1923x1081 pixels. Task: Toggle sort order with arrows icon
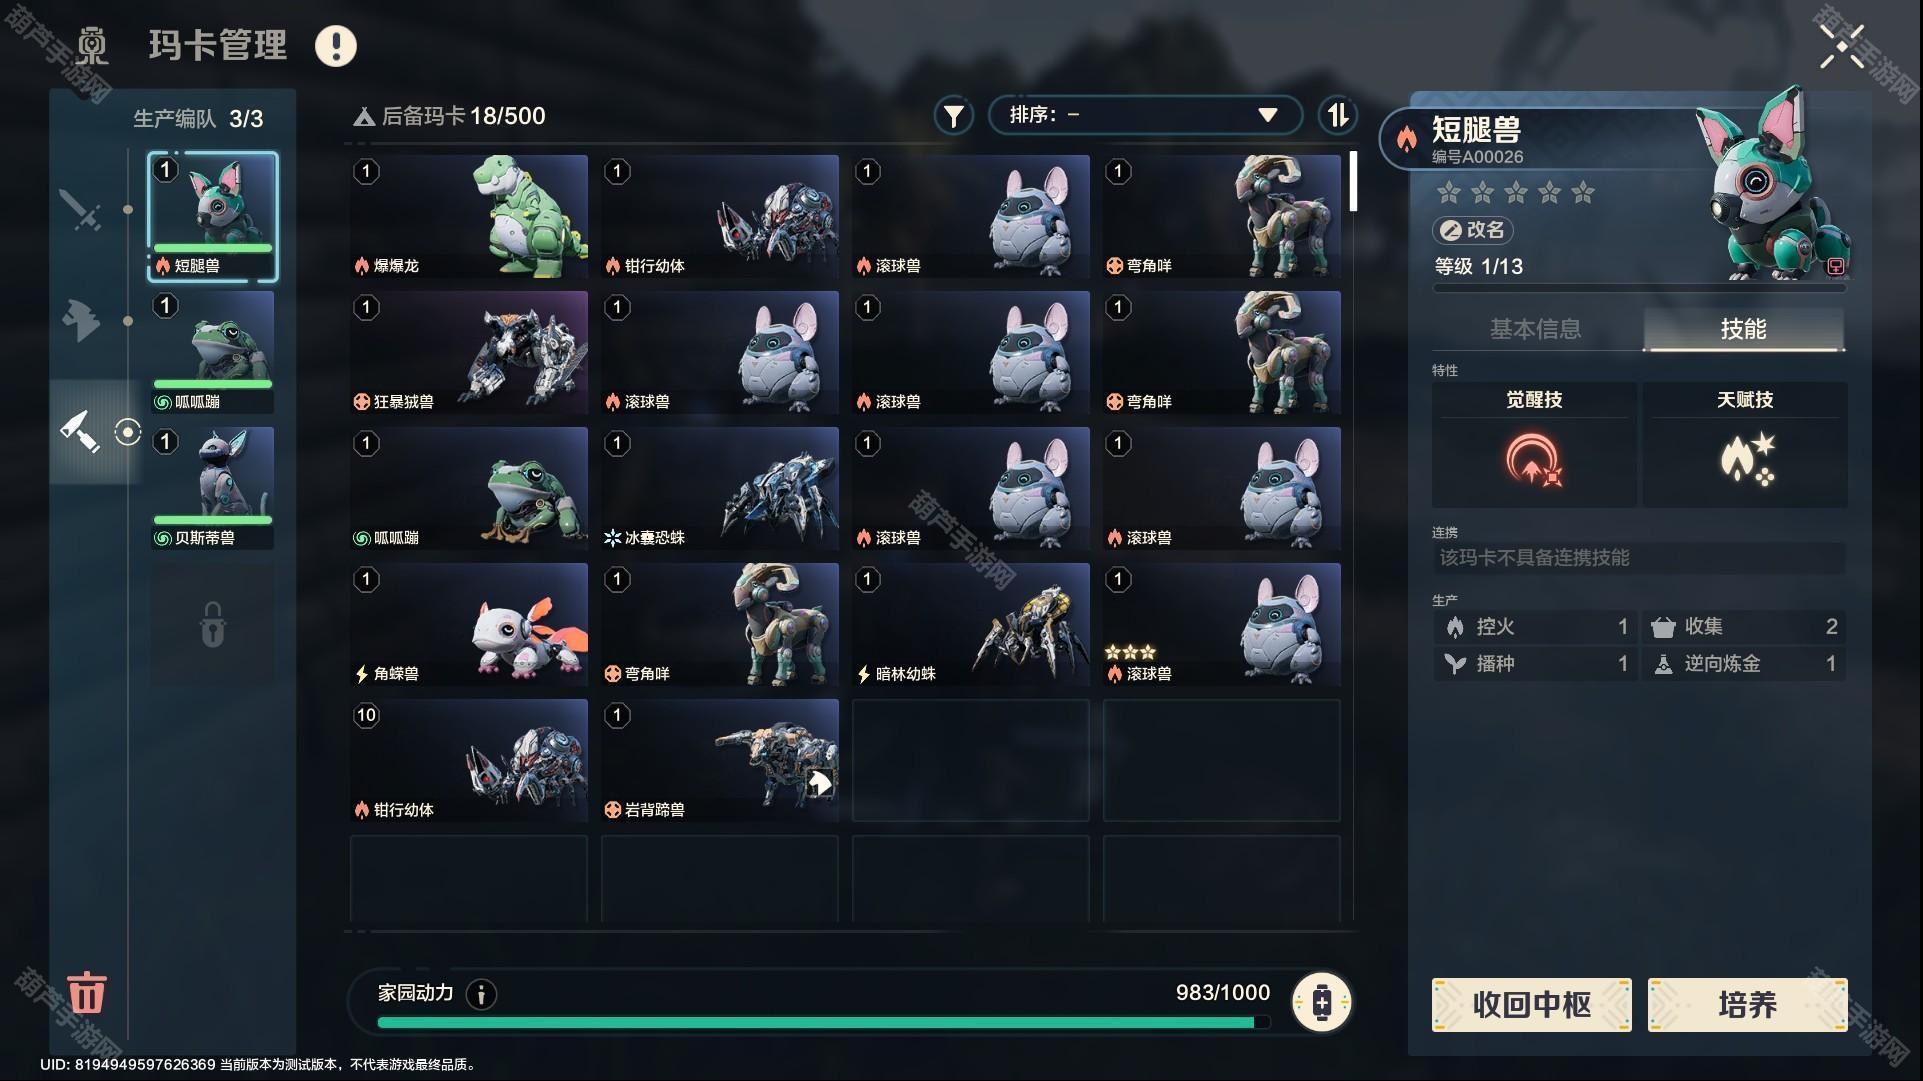pyautogui.click(x=1337, y=115)
